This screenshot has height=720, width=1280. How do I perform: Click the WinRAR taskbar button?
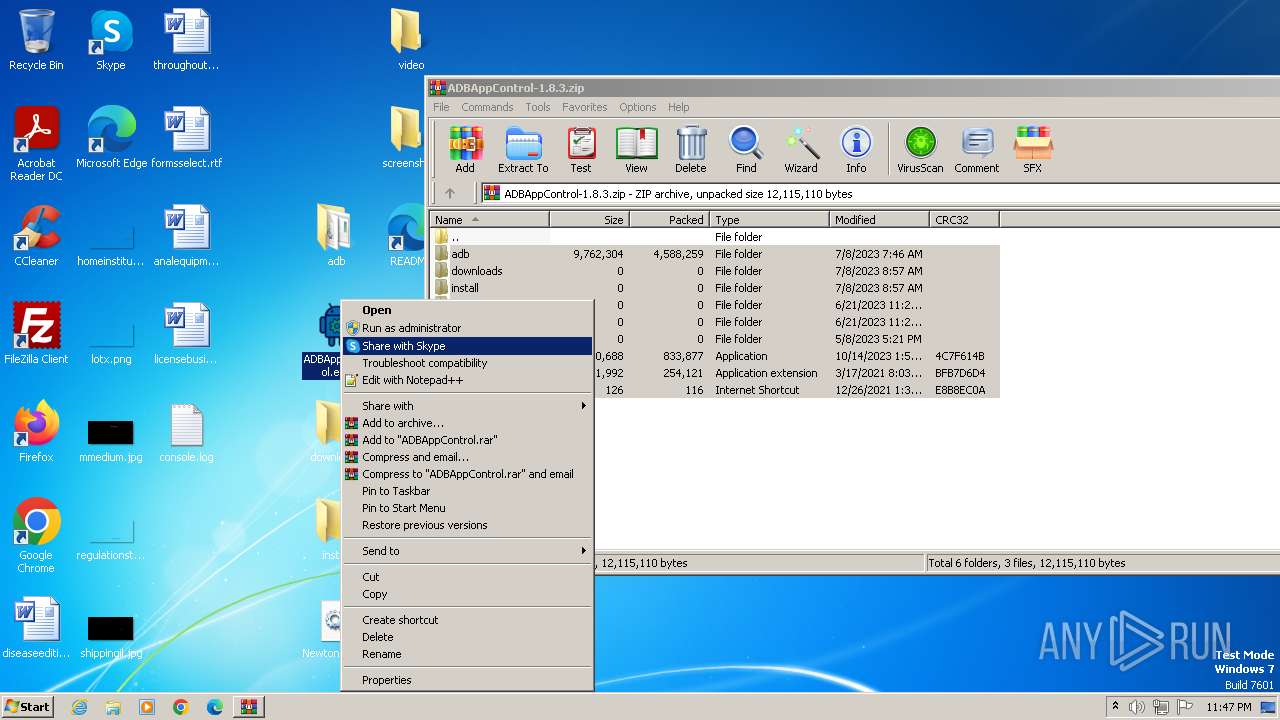pos(248,707)
